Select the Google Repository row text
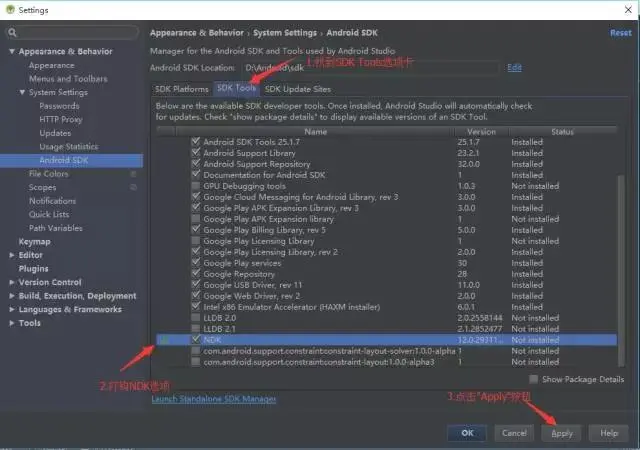Viewport: 640px width, 450px height. coord(239,274)
